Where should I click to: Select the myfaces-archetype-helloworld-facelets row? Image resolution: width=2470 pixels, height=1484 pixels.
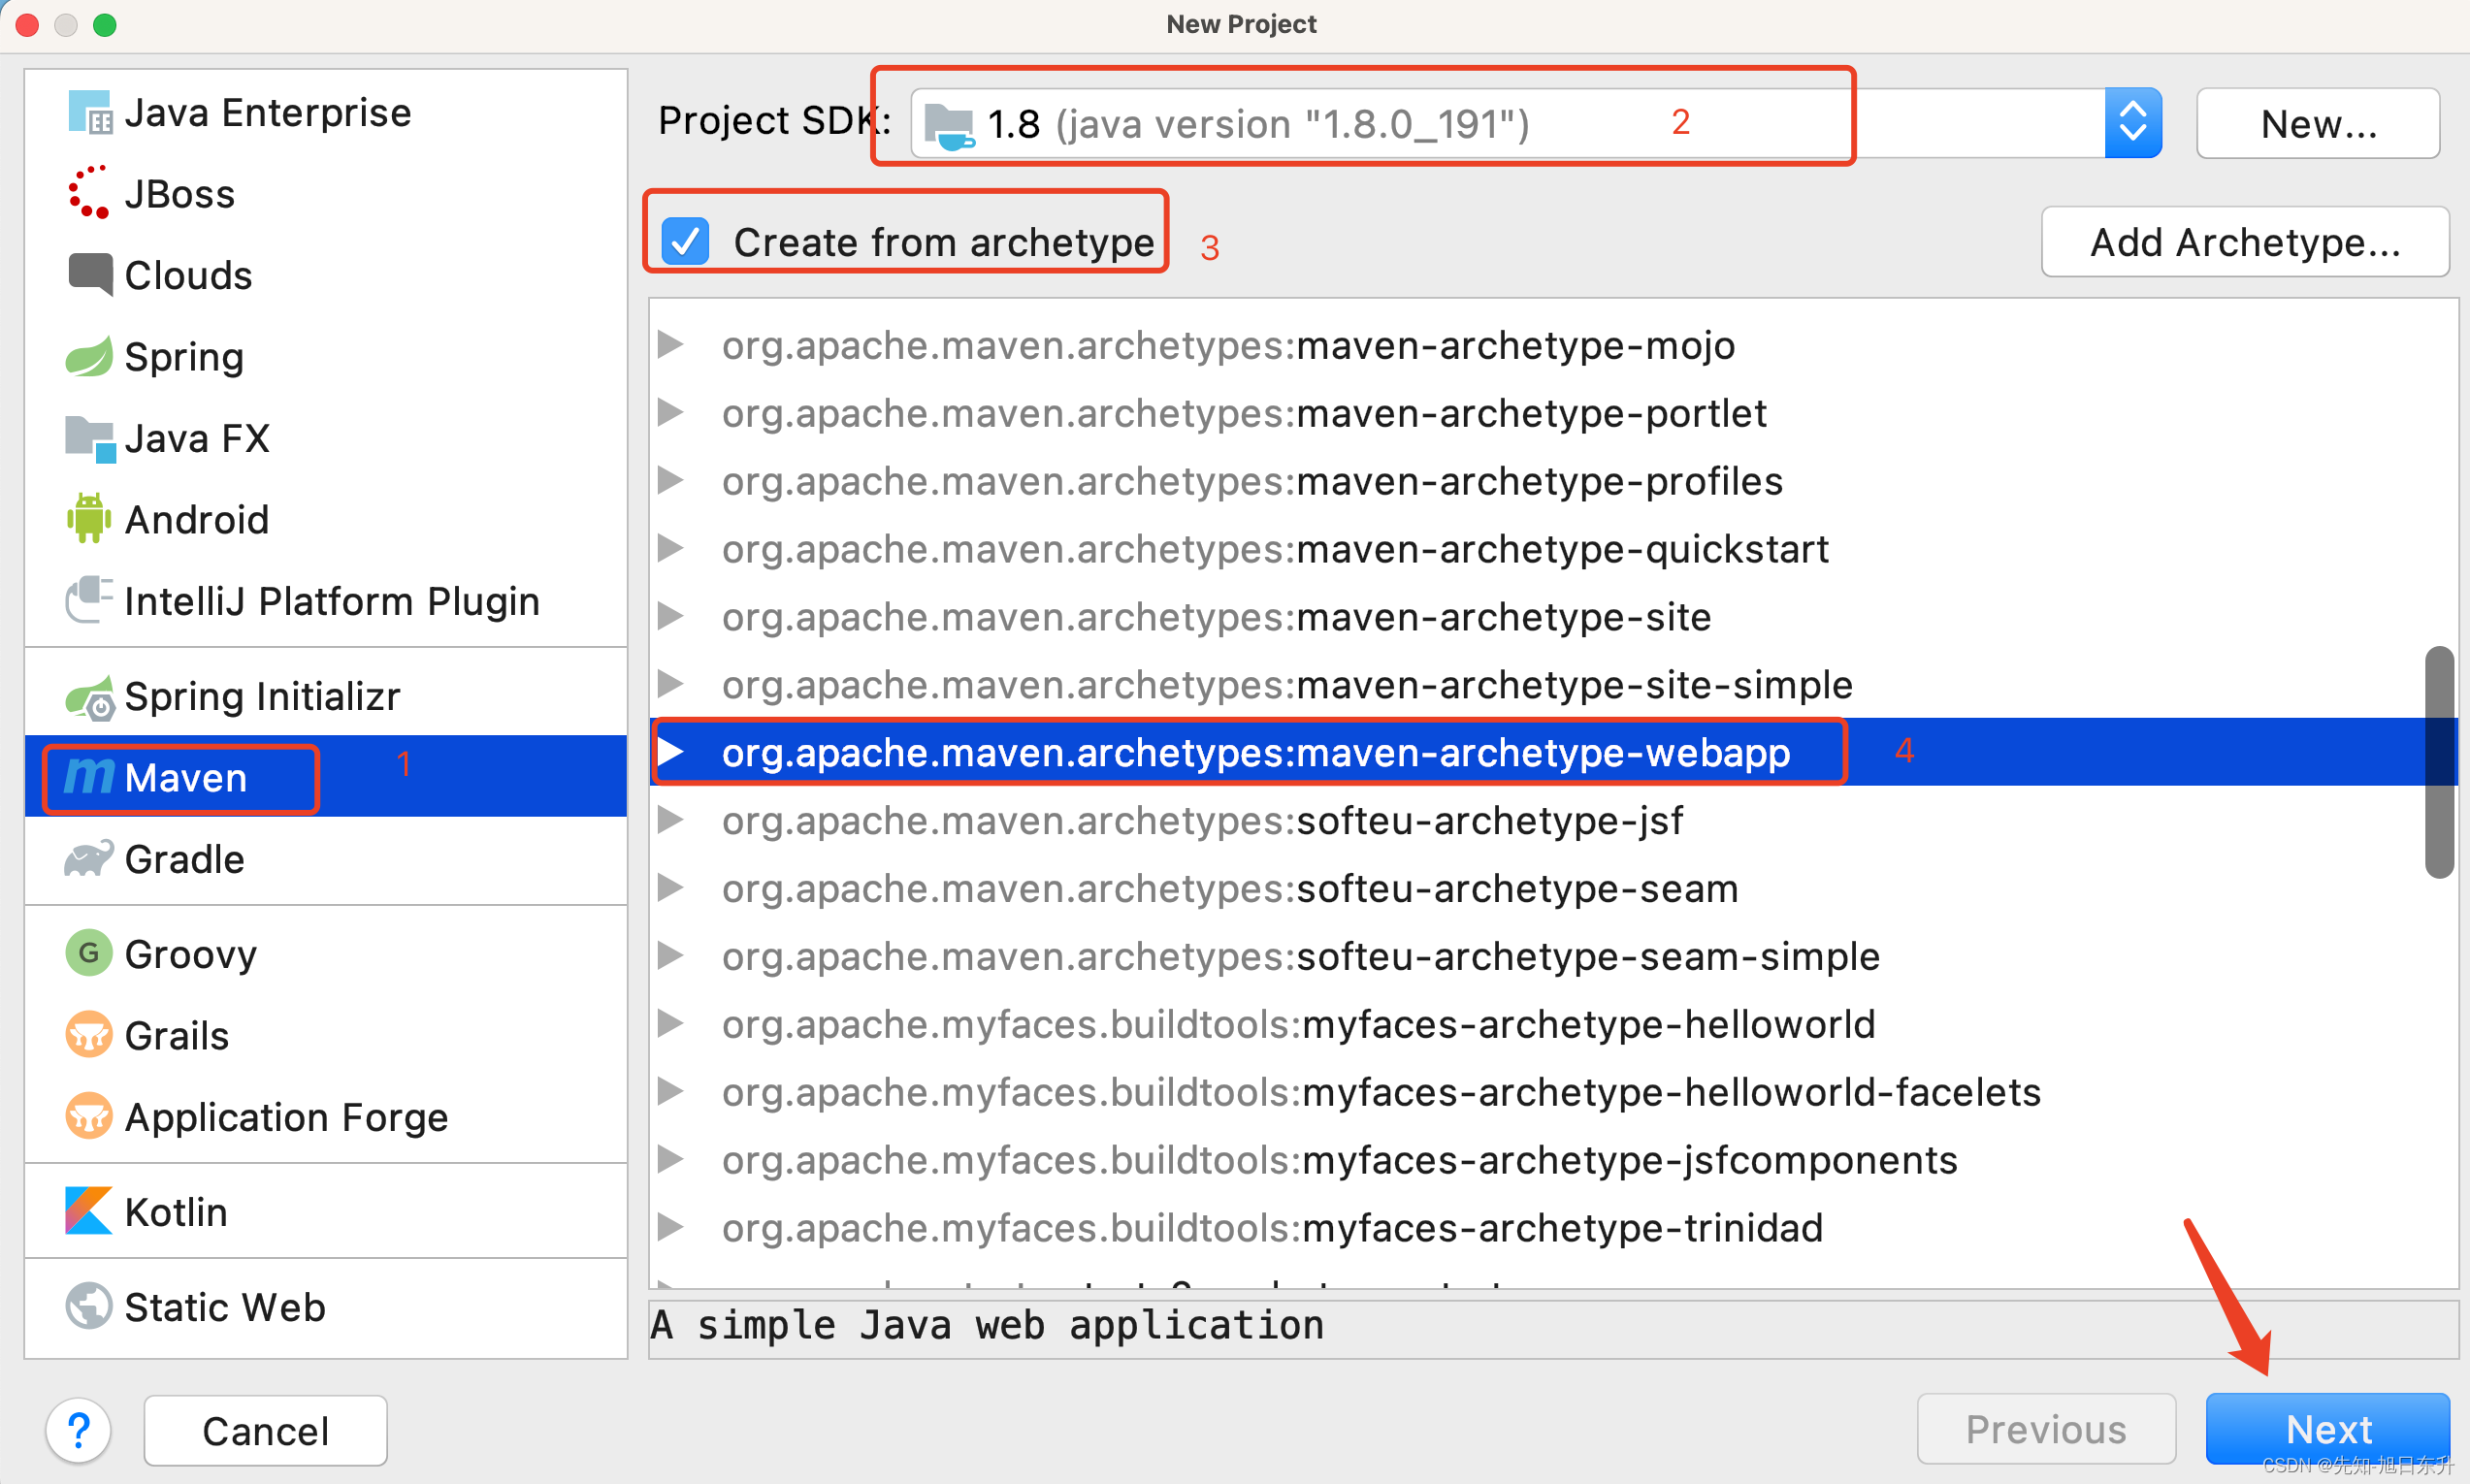coord(1553,1092)
